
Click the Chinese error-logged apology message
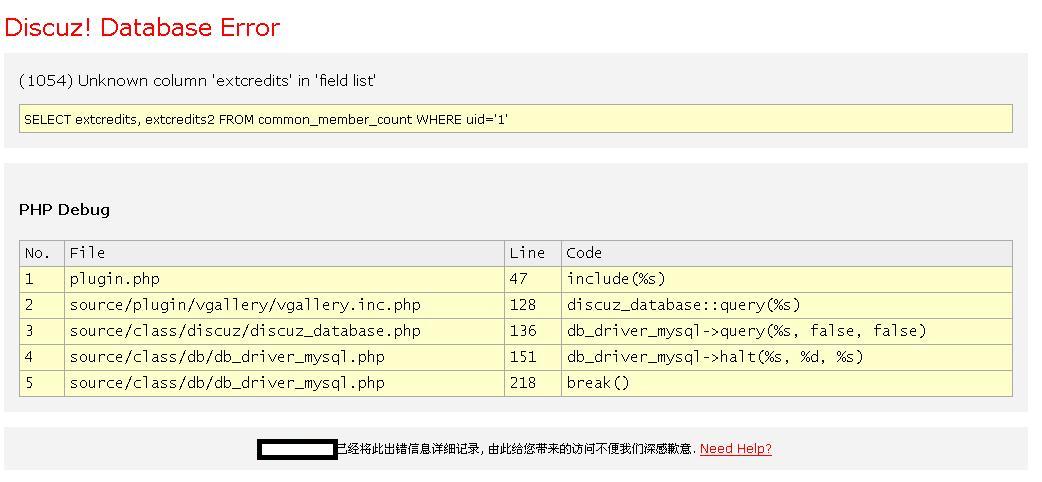tap(517, 449)
